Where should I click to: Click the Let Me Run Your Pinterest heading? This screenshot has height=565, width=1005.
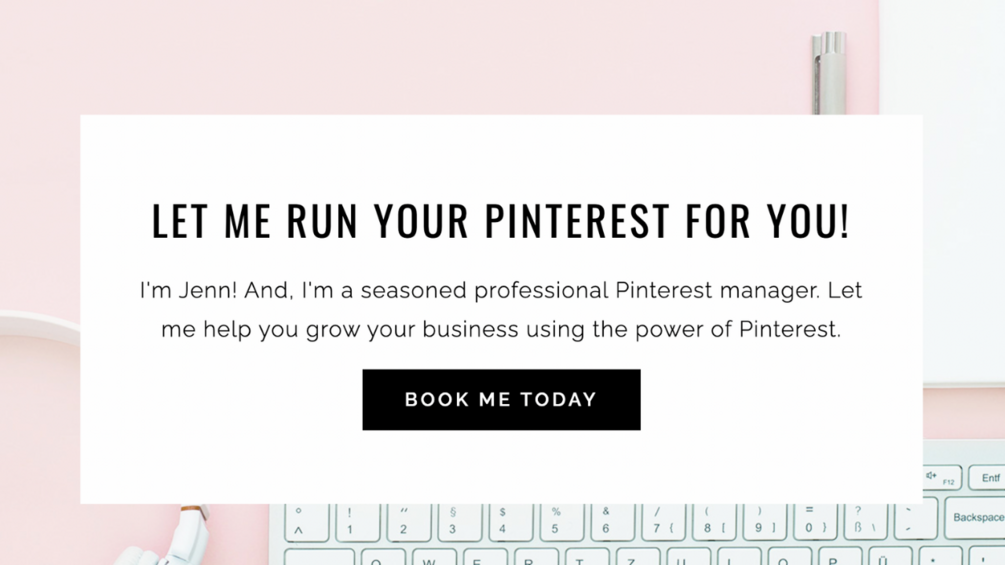point(501,221)
